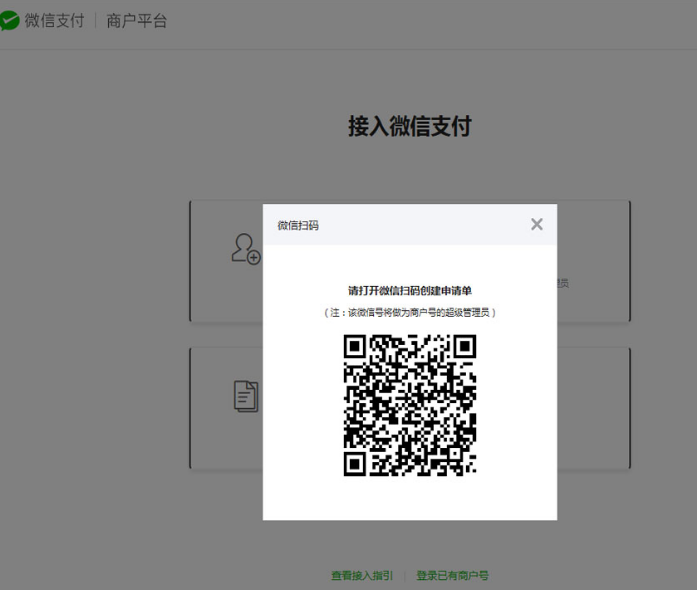Close the 微信扫码 dialog
Image resolution: width=697 pixels, height=590 pixels.
537,225
